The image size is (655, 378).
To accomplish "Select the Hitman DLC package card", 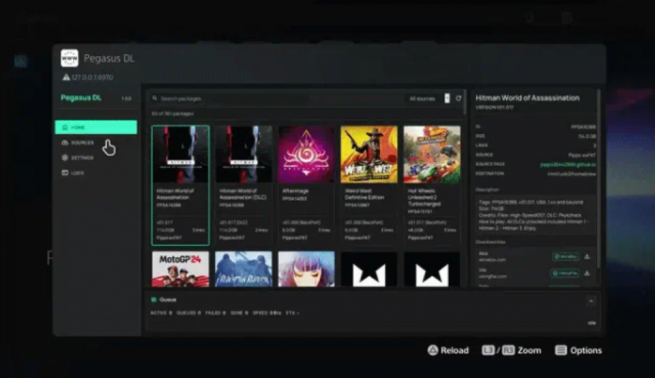I will coord(244,185).
